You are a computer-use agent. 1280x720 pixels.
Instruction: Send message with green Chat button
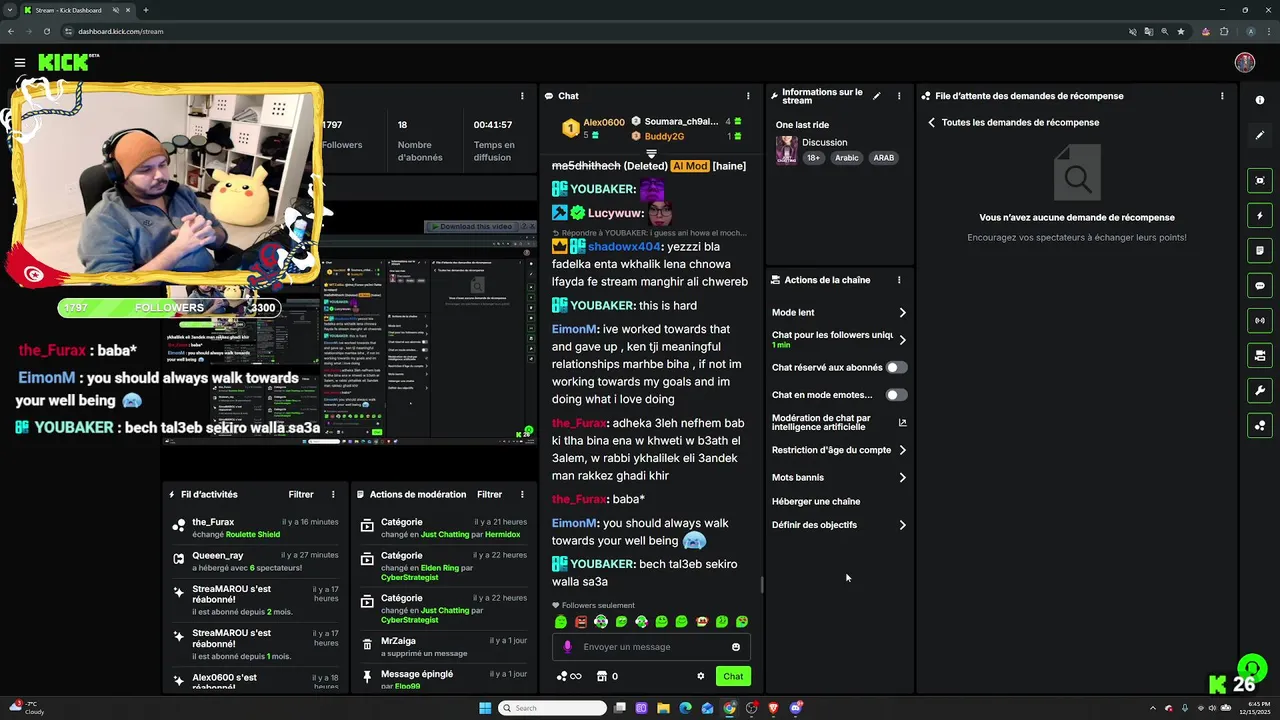[733, 676]
